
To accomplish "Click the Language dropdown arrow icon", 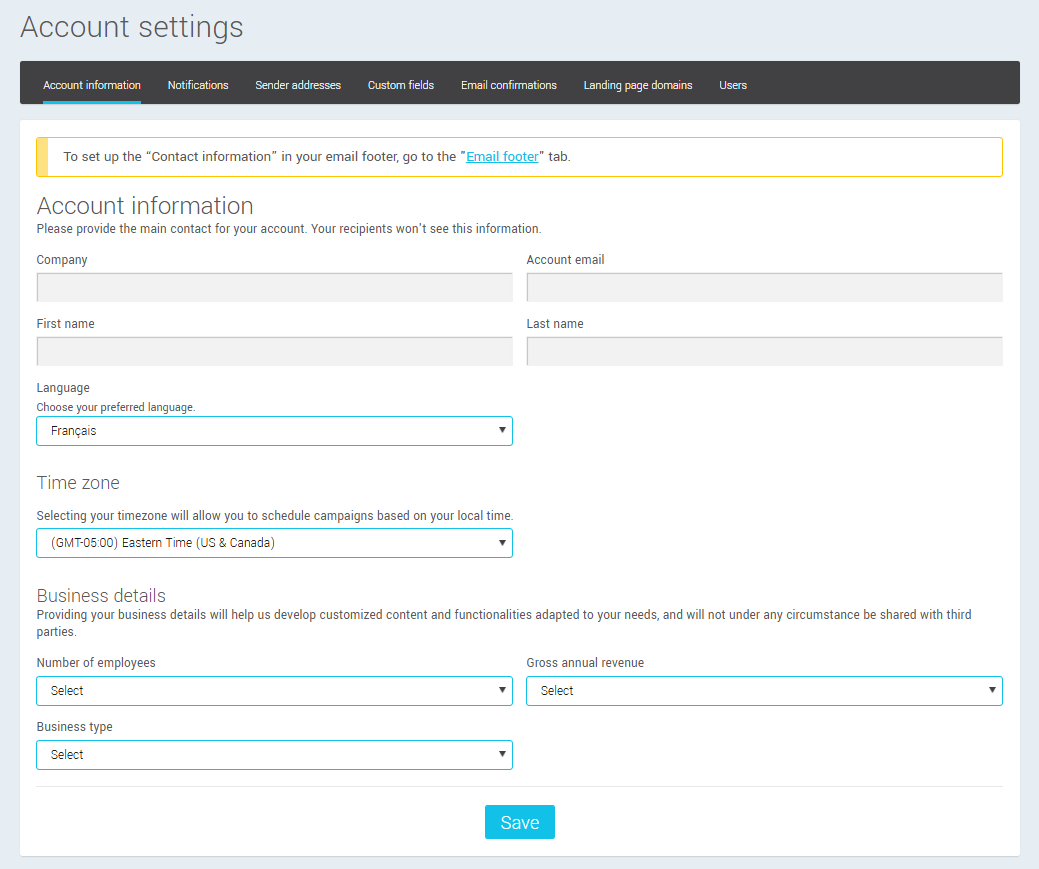I will [x=502, y=430].
